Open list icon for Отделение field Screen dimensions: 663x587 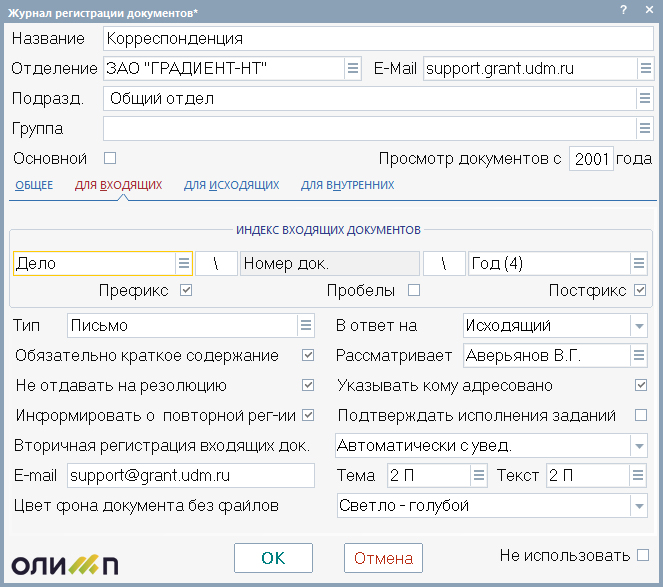[x=353, y=68]
